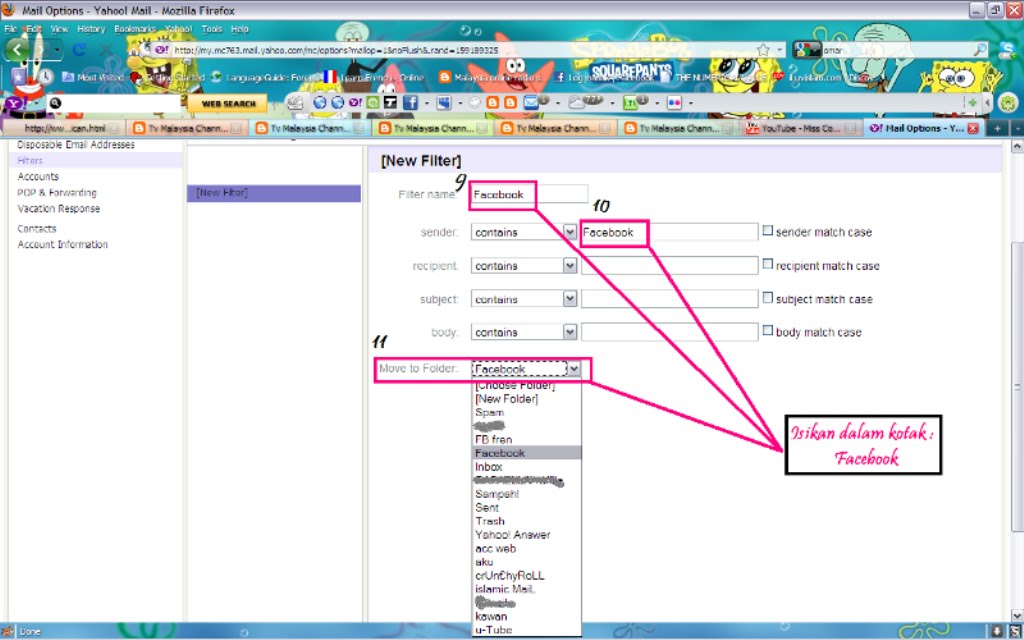Click the Y! Yahoo toolbar logo
The width and height of the screenshot is (1024, 640).
(x=14, y=103)
